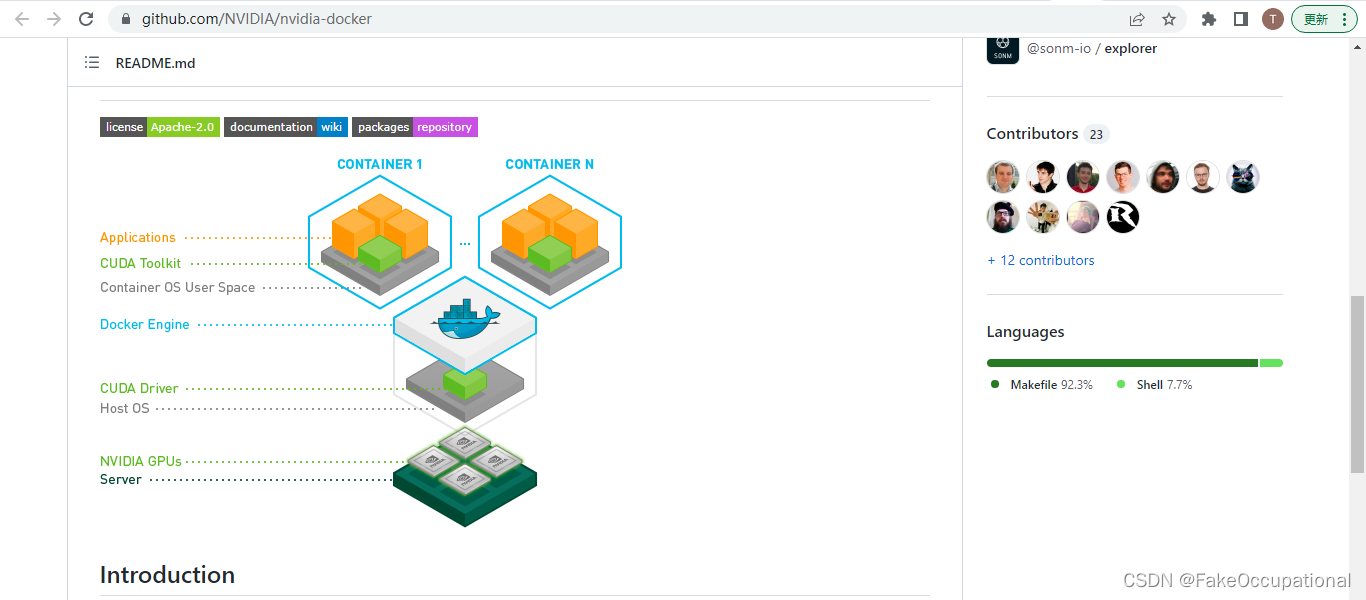View sixth contributor avatar

tap(1203, 177)
